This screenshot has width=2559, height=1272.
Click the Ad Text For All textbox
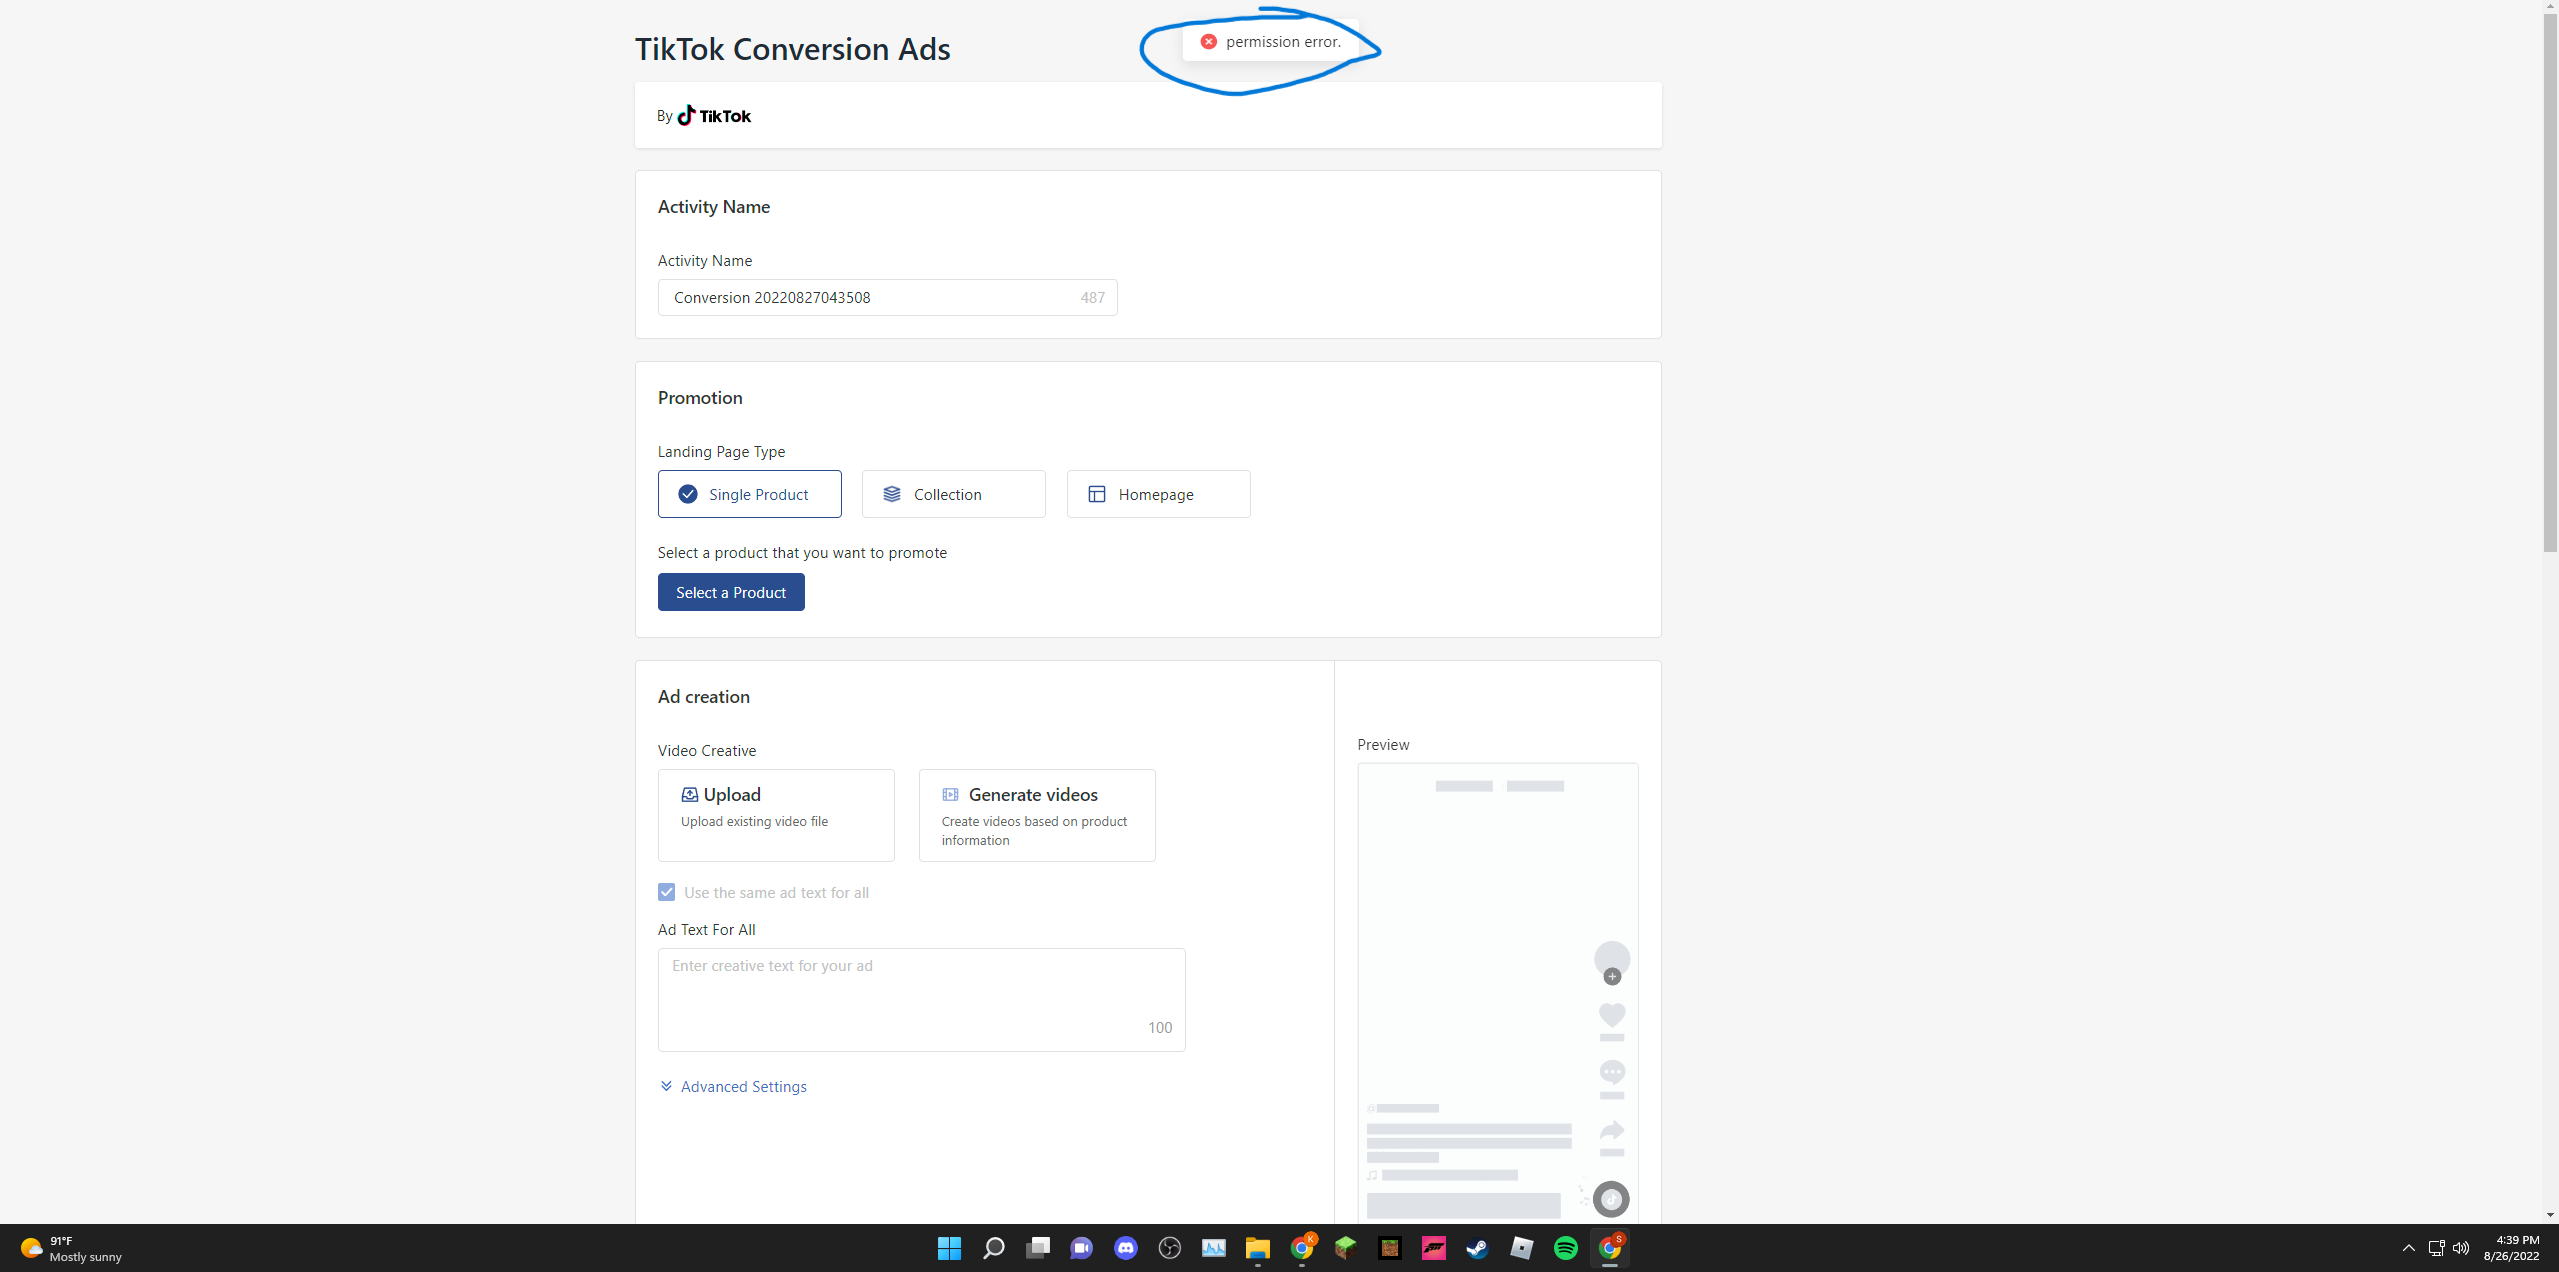pyautogui.click(x=920, y=999)
